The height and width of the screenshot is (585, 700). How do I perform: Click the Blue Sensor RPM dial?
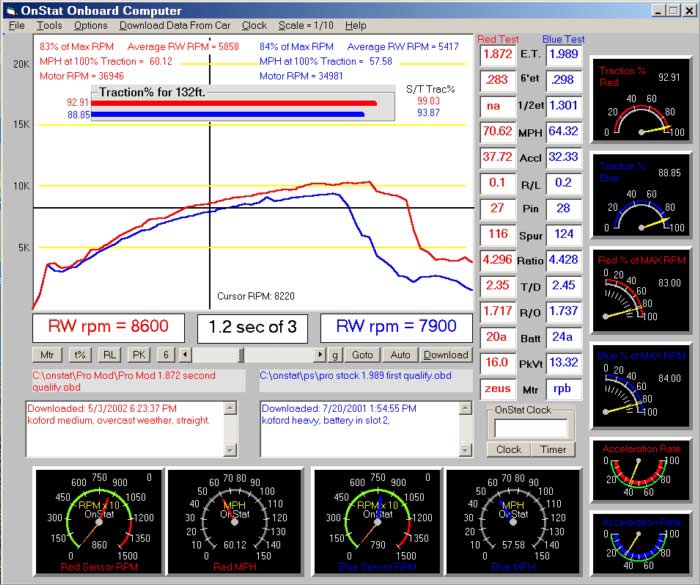377,521
